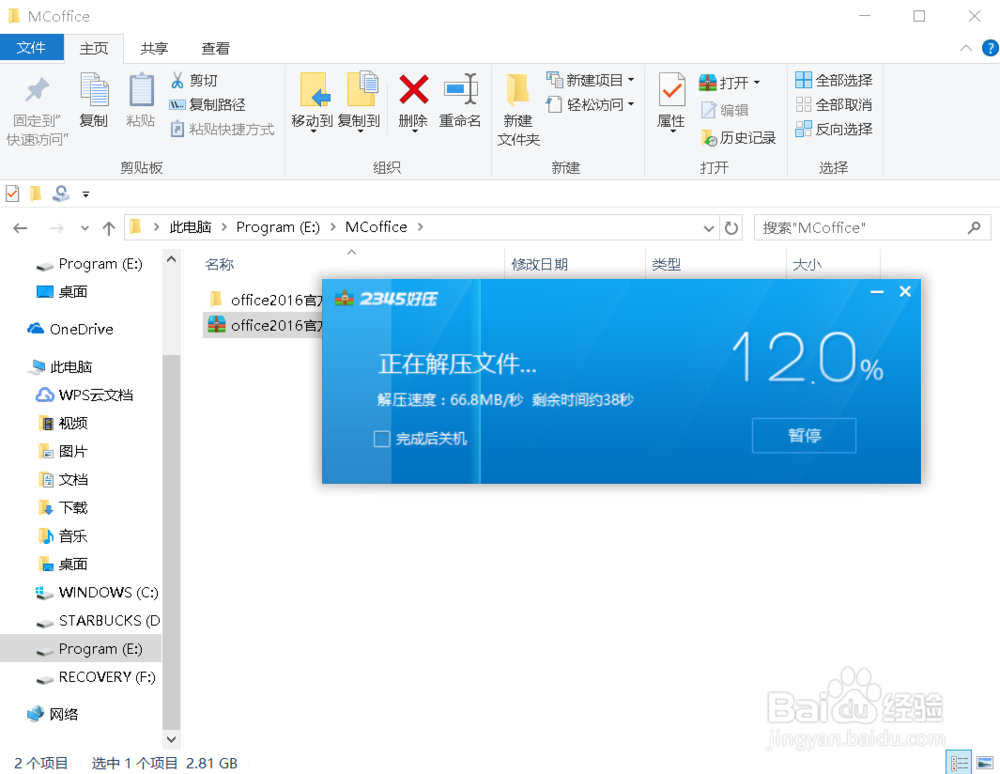Click the History (历史记录) item
Screen dimensions: 1000x774
[738, 137]
